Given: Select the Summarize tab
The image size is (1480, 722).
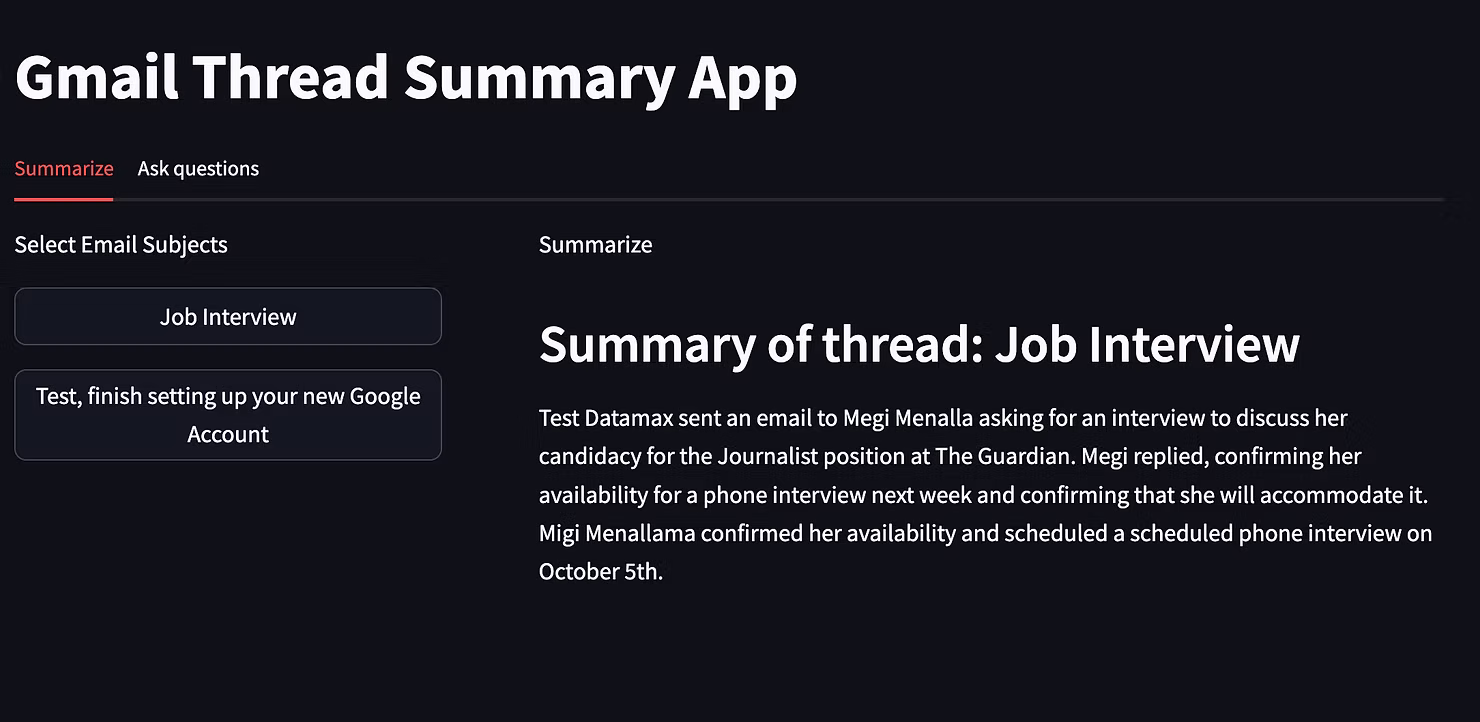Looking at the screenshot, I should coord(63,168).
